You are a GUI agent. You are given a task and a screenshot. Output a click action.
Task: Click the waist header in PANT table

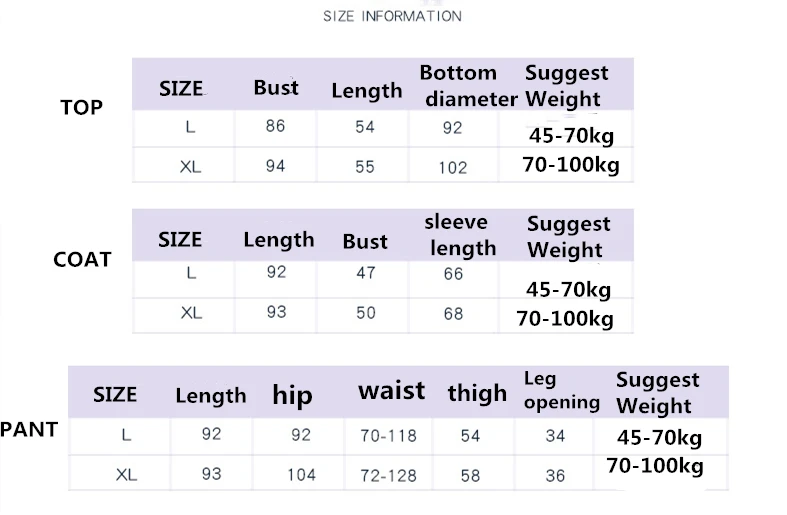[391, 391]
